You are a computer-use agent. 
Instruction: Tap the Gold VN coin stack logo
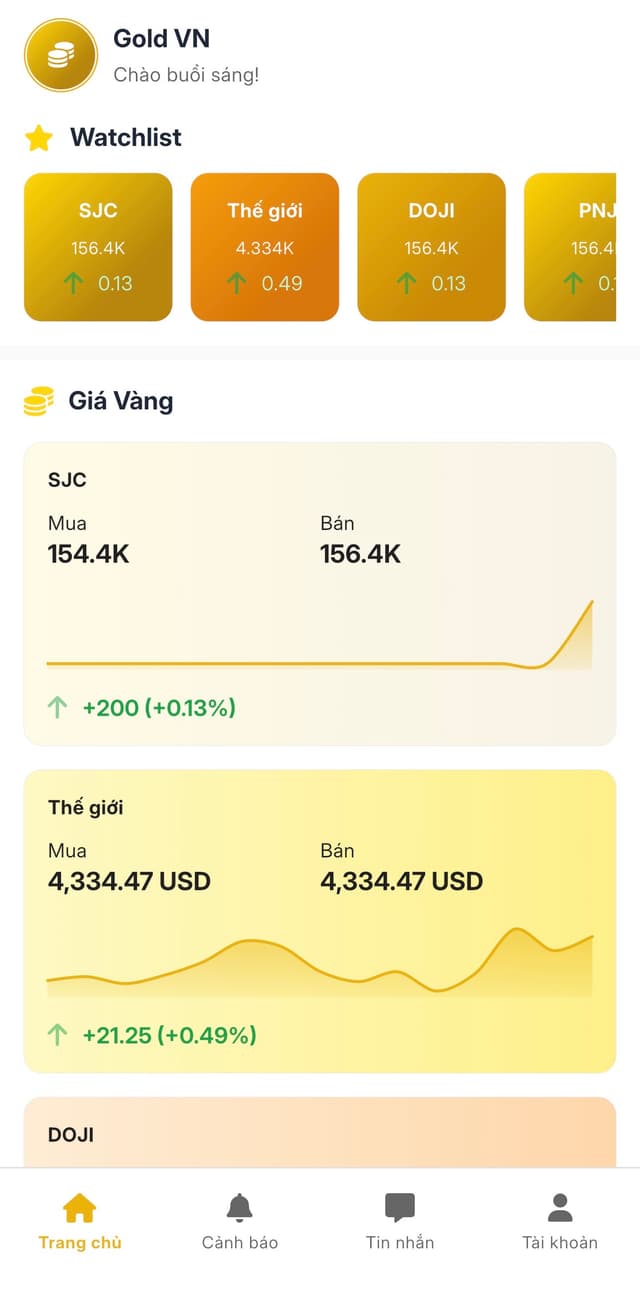coord(61,56)
